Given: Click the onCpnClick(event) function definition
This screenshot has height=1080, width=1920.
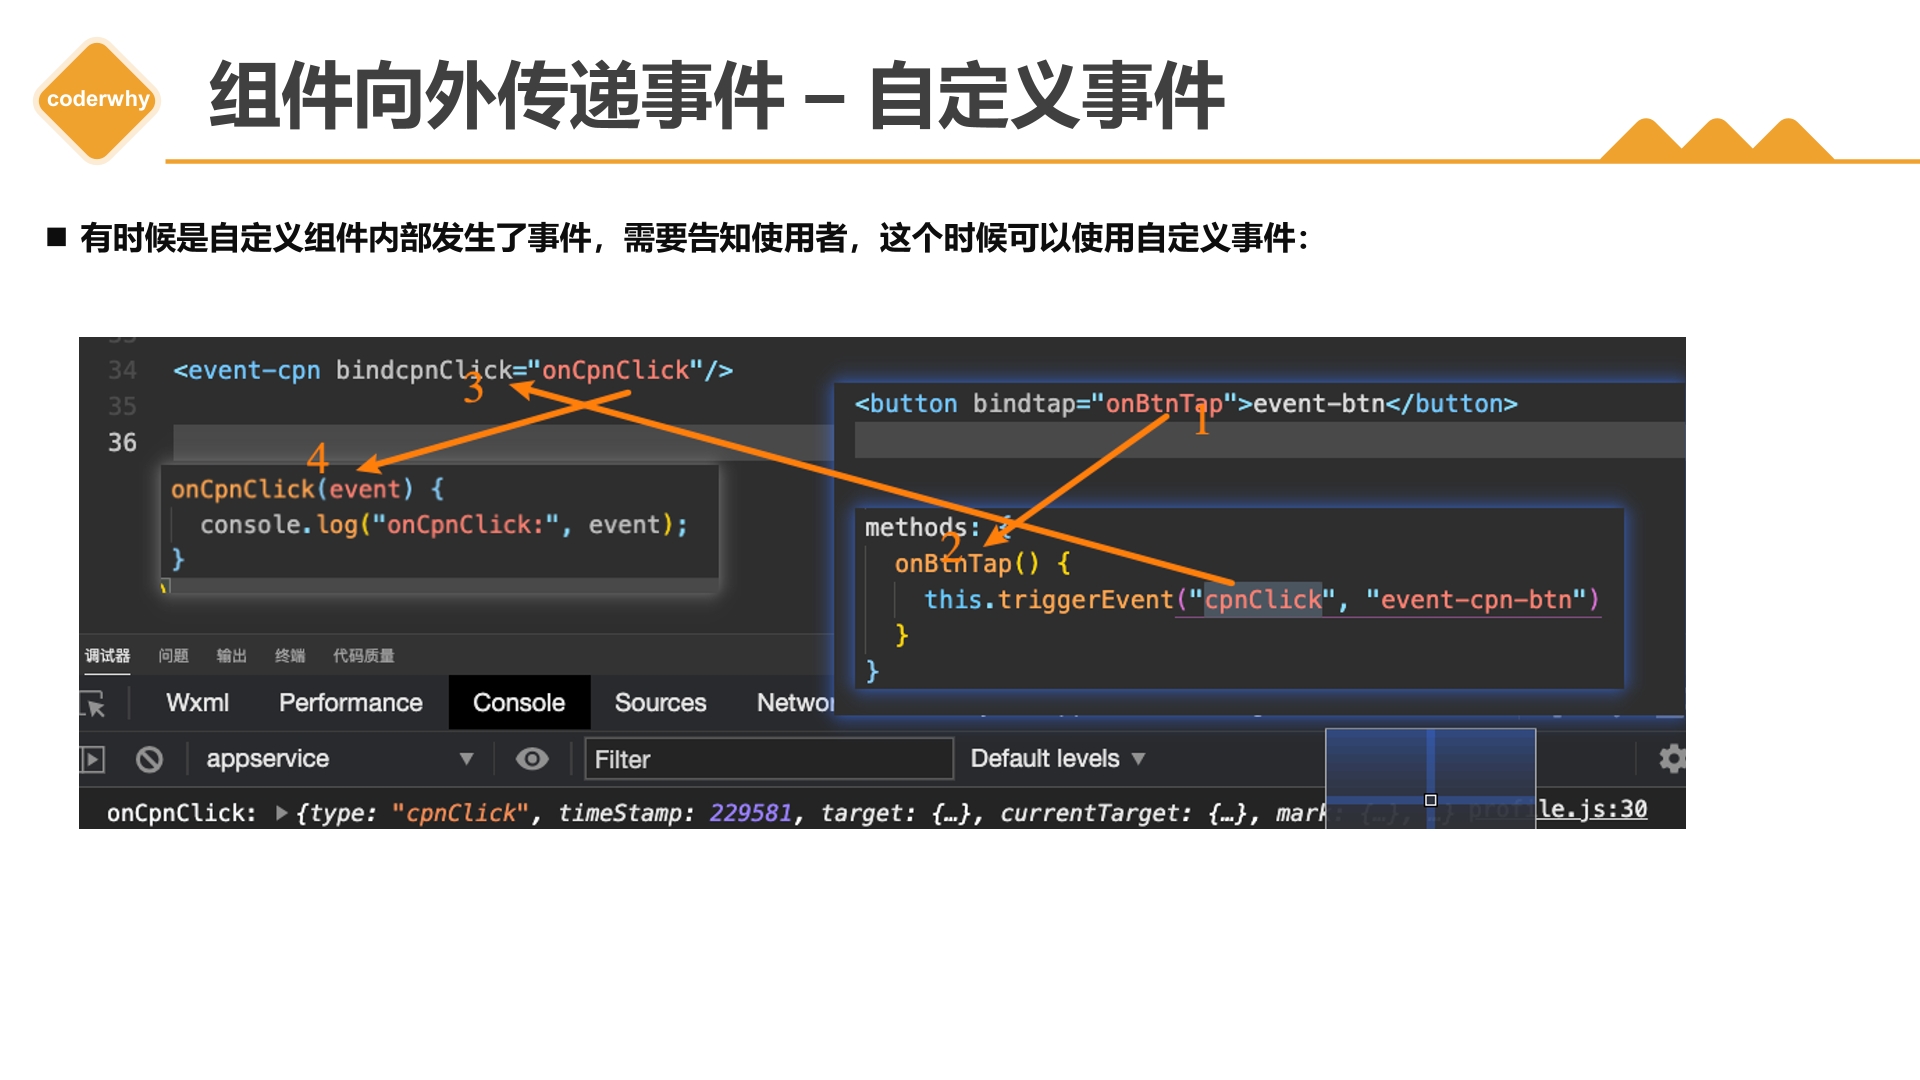Looking at the screenshot, I should coord(307,489).
